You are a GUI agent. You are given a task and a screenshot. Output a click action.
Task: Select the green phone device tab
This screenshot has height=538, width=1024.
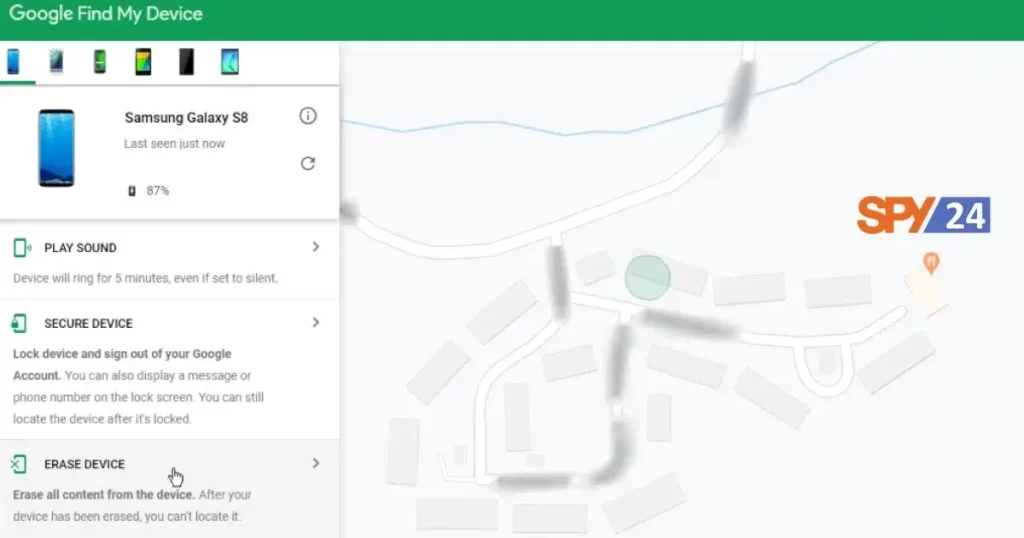[x=99, y=62]
